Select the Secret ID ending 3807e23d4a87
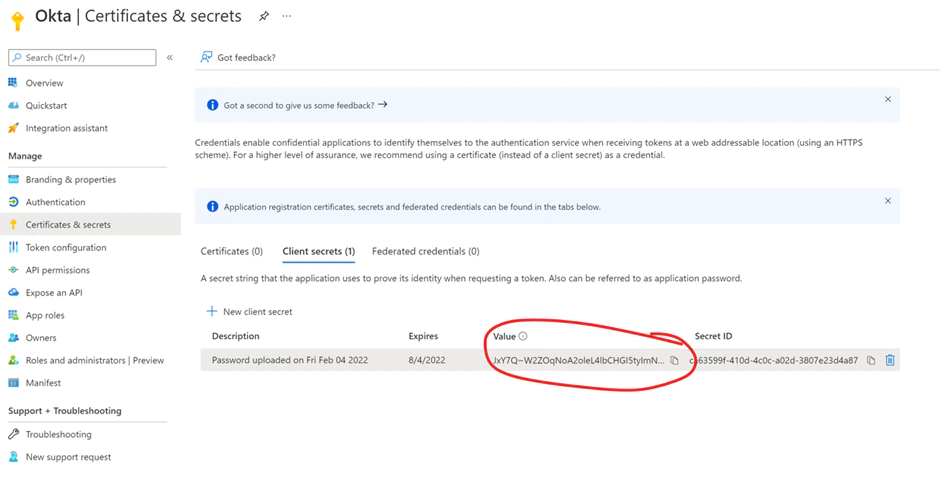Viewport: 940px width, 493px height. point(773,360)
